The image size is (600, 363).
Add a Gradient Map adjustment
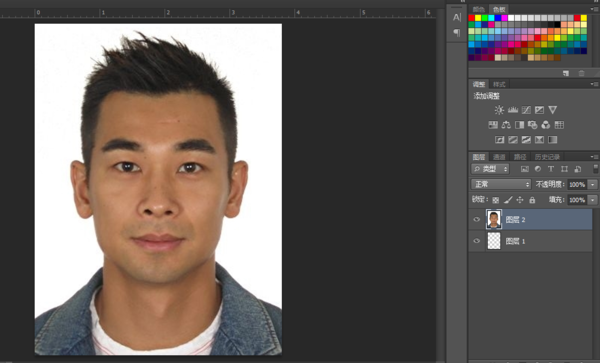tap(553, 140)
